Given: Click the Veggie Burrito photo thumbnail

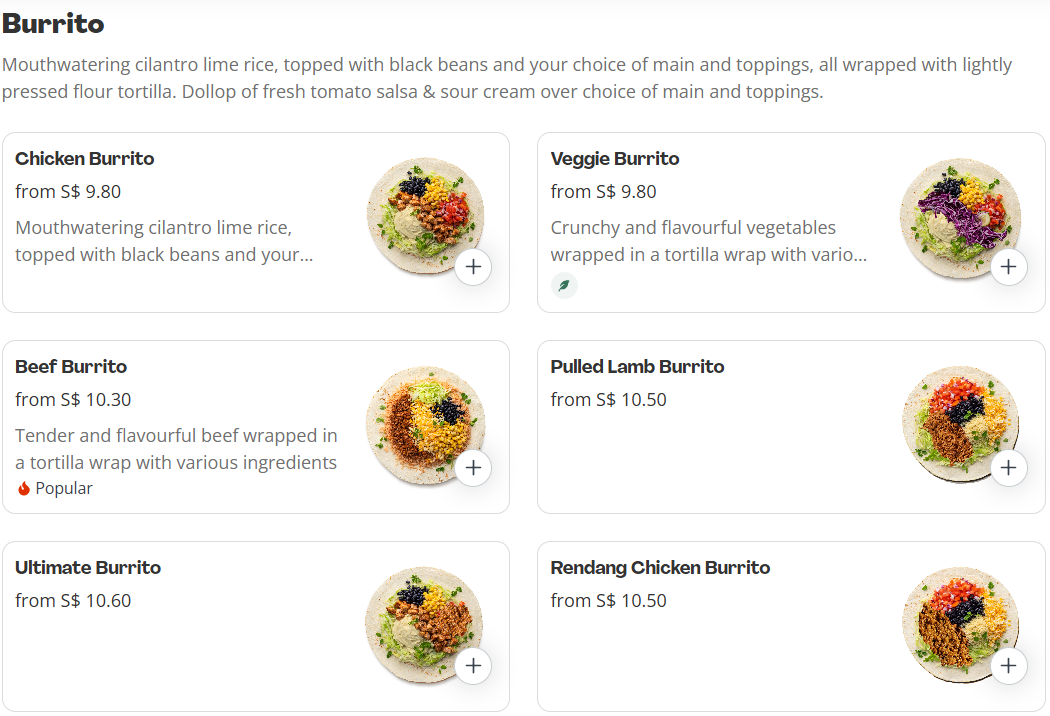Looking at the screenshot, I should click(x=960, y=215).
